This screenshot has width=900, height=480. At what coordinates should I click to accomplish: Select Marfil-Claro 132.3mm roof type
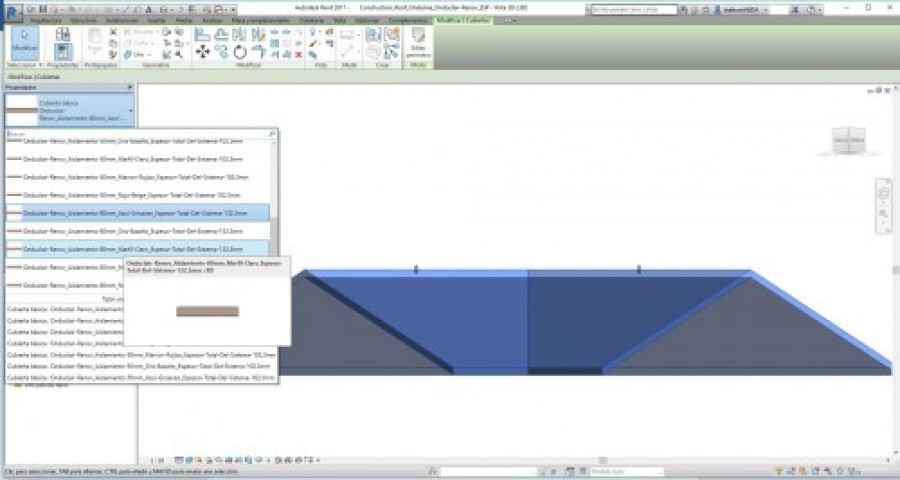pos(138,249)
